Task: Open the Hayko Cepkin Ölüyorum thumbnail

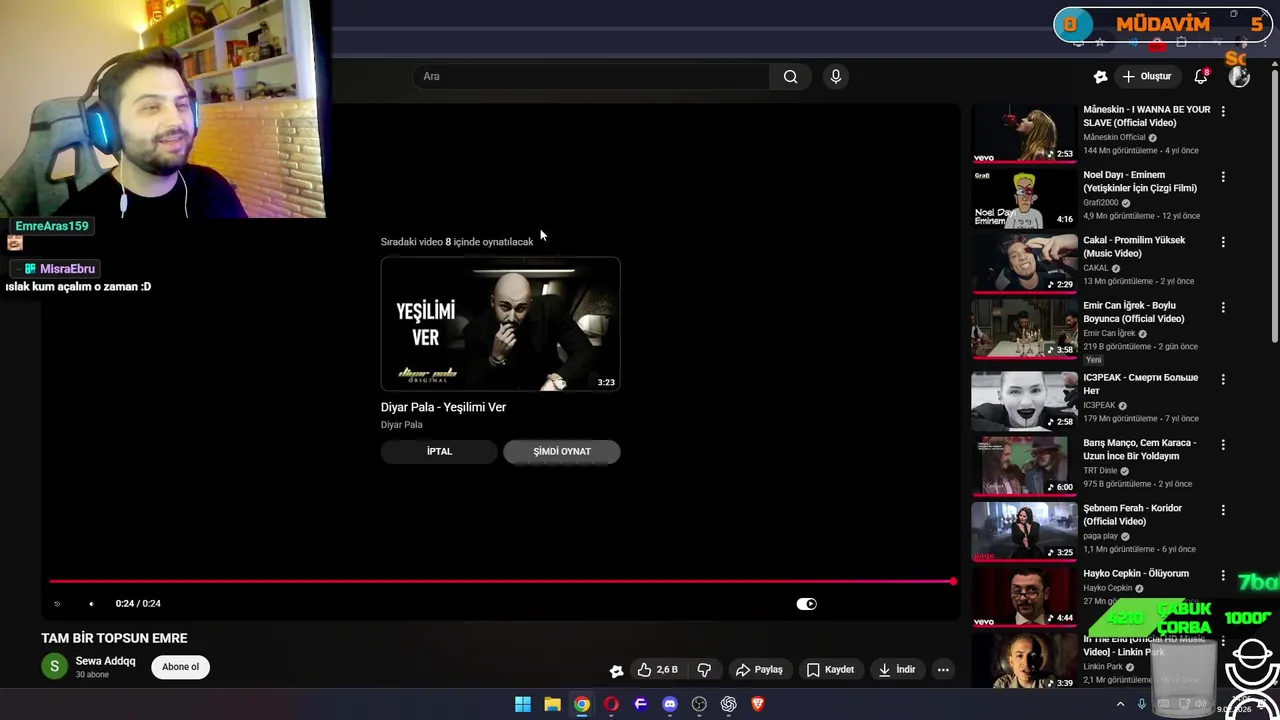Action: (x=1024, y=596)
